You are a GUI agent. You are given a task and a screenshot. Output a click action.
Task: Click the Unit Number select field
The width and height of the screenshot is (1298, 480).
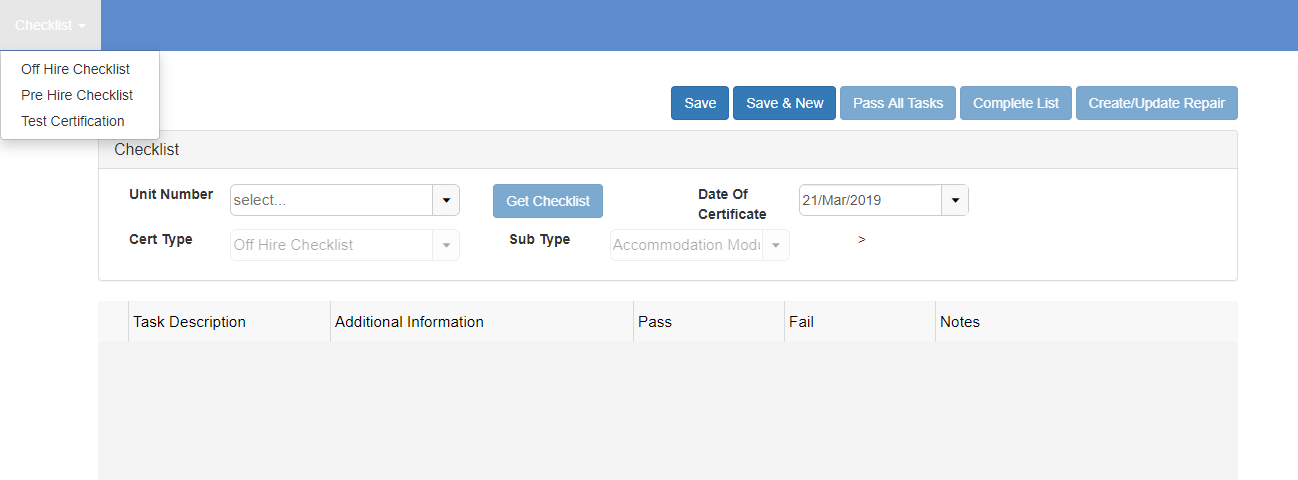pyautogui.click(x=331, y=200)
